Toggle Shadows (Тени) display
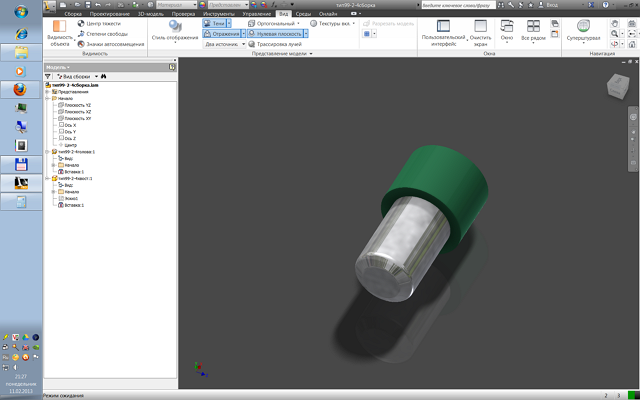The width and height of the screenshot is (640, 400). coord(218,22)
